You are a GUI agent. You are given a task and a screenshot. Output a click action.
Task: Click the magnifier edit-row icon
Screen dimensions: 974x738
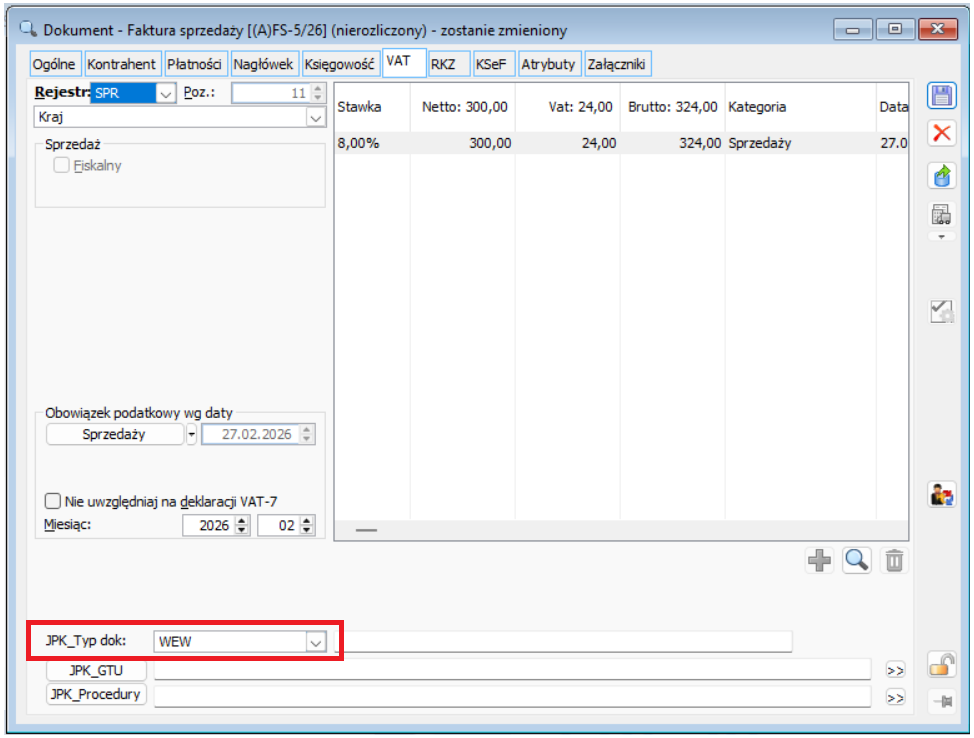[x=856, y=561]
